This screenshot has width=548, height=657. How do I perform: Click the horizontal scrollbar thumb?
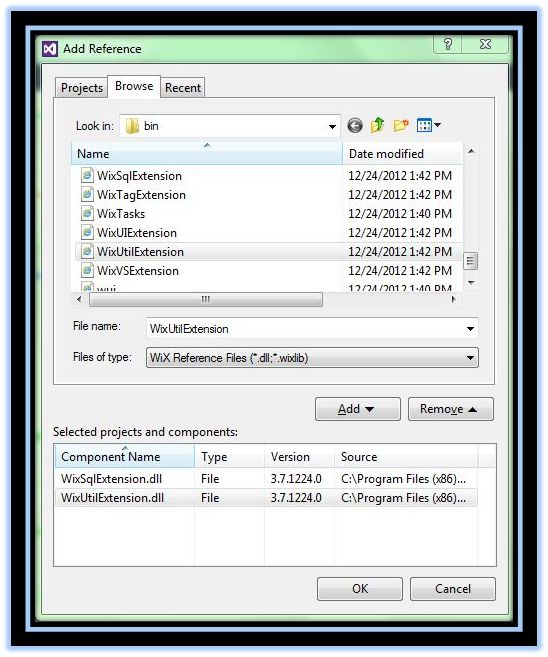pos(206,300)
